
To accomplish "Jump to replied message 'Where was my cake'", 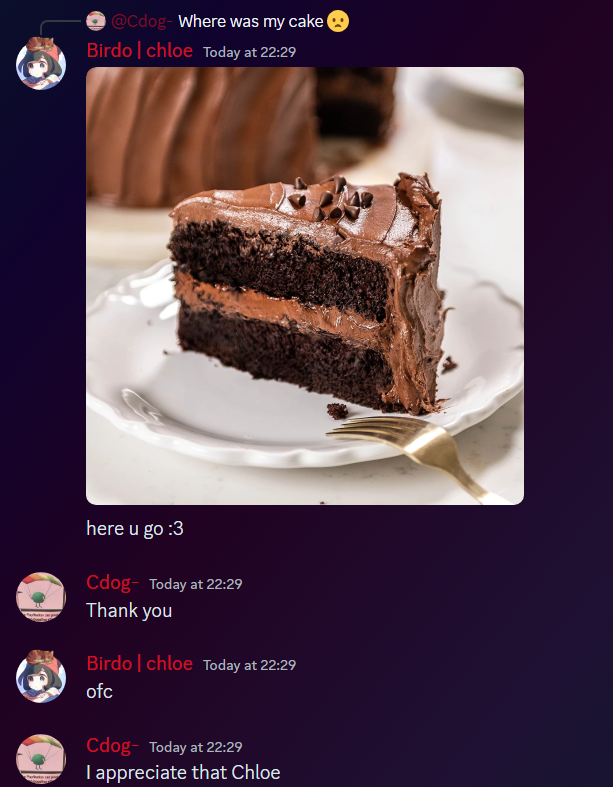I will click(251, 22).
